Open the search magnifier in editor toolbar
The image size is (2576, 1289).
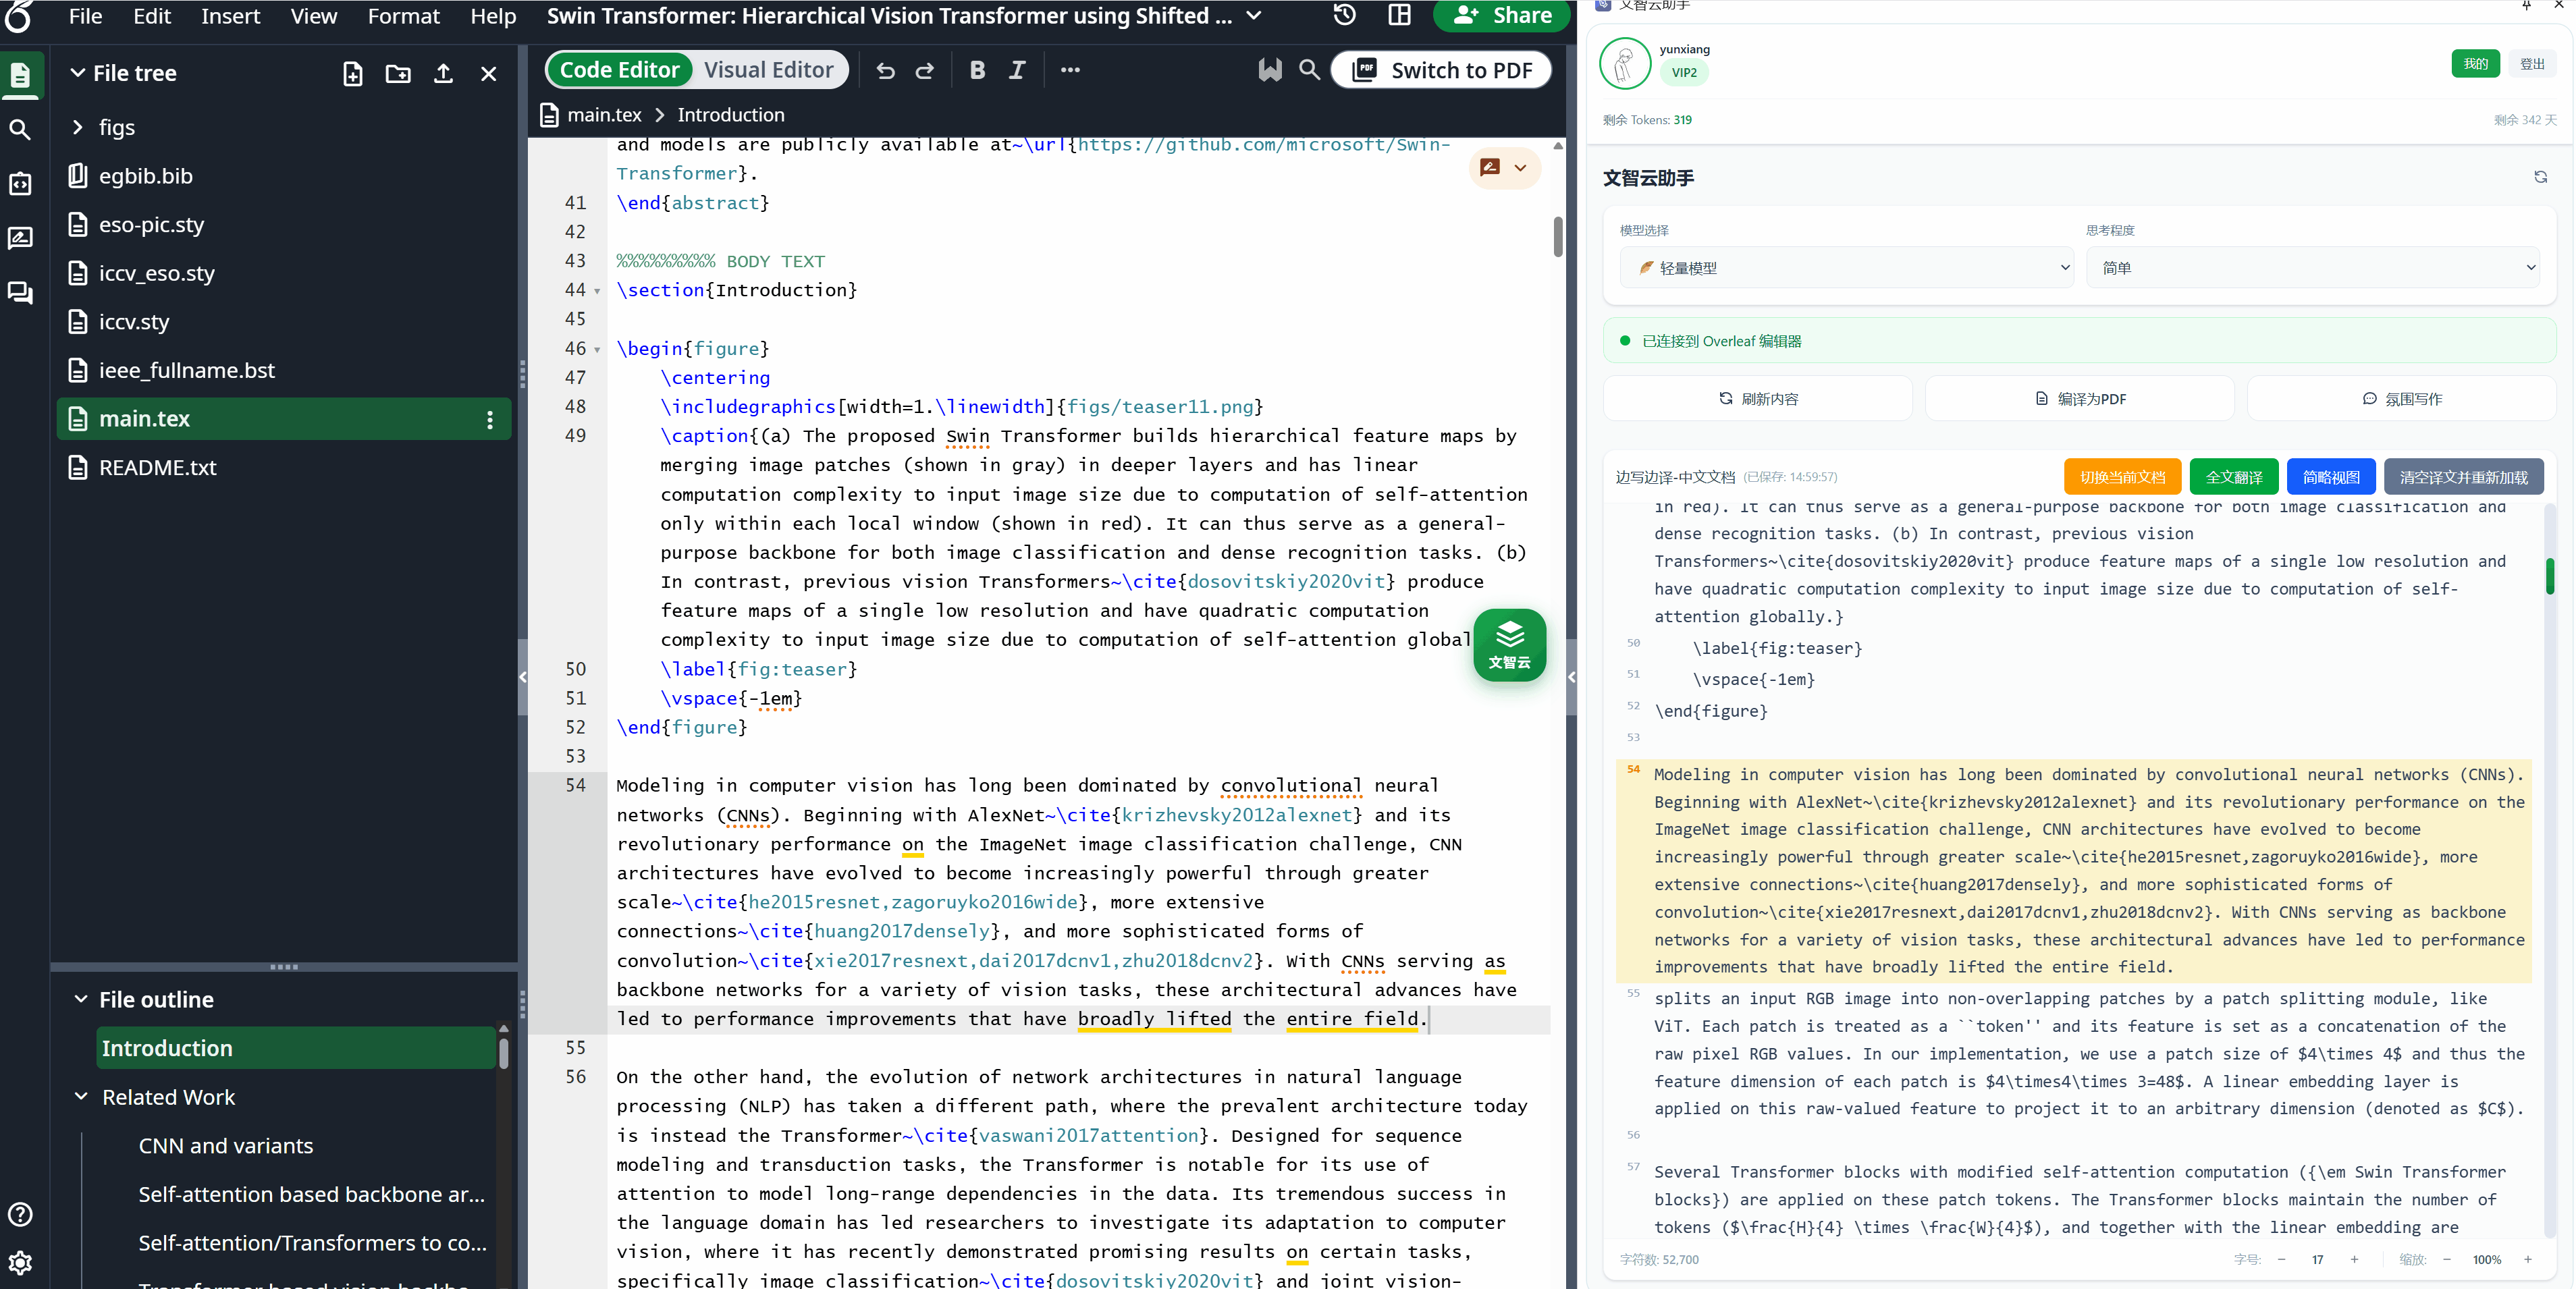coord(1309,70)
